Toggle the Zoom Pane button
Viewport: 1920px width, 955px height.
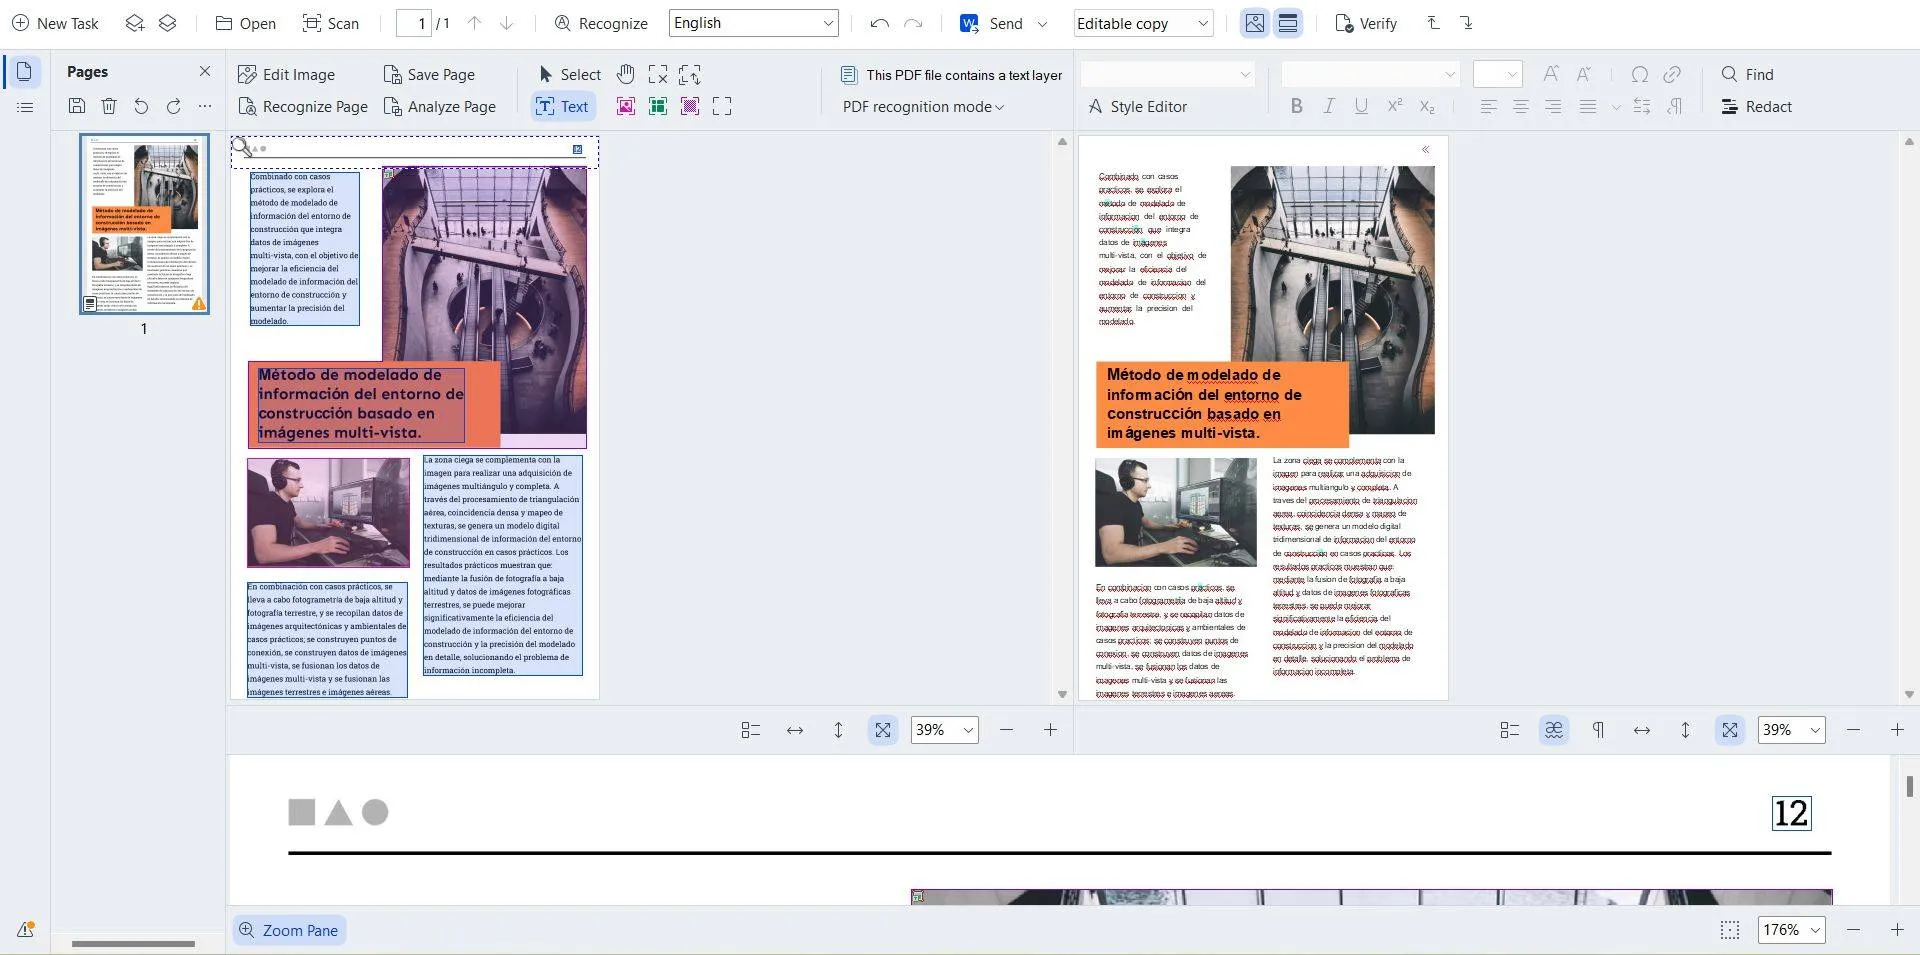tap(289, 930)
